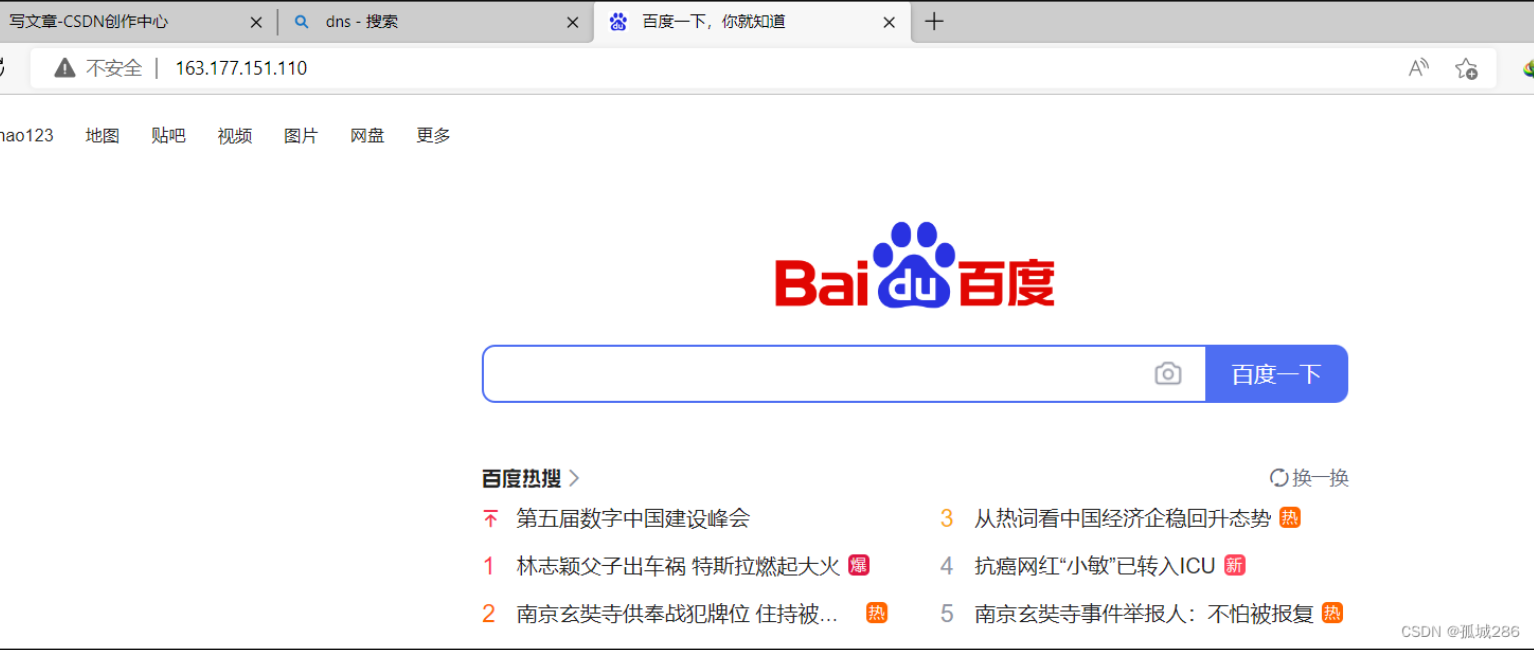Click the read aloud icon in address bar

pyautogui.click(x=1418, y=68)
